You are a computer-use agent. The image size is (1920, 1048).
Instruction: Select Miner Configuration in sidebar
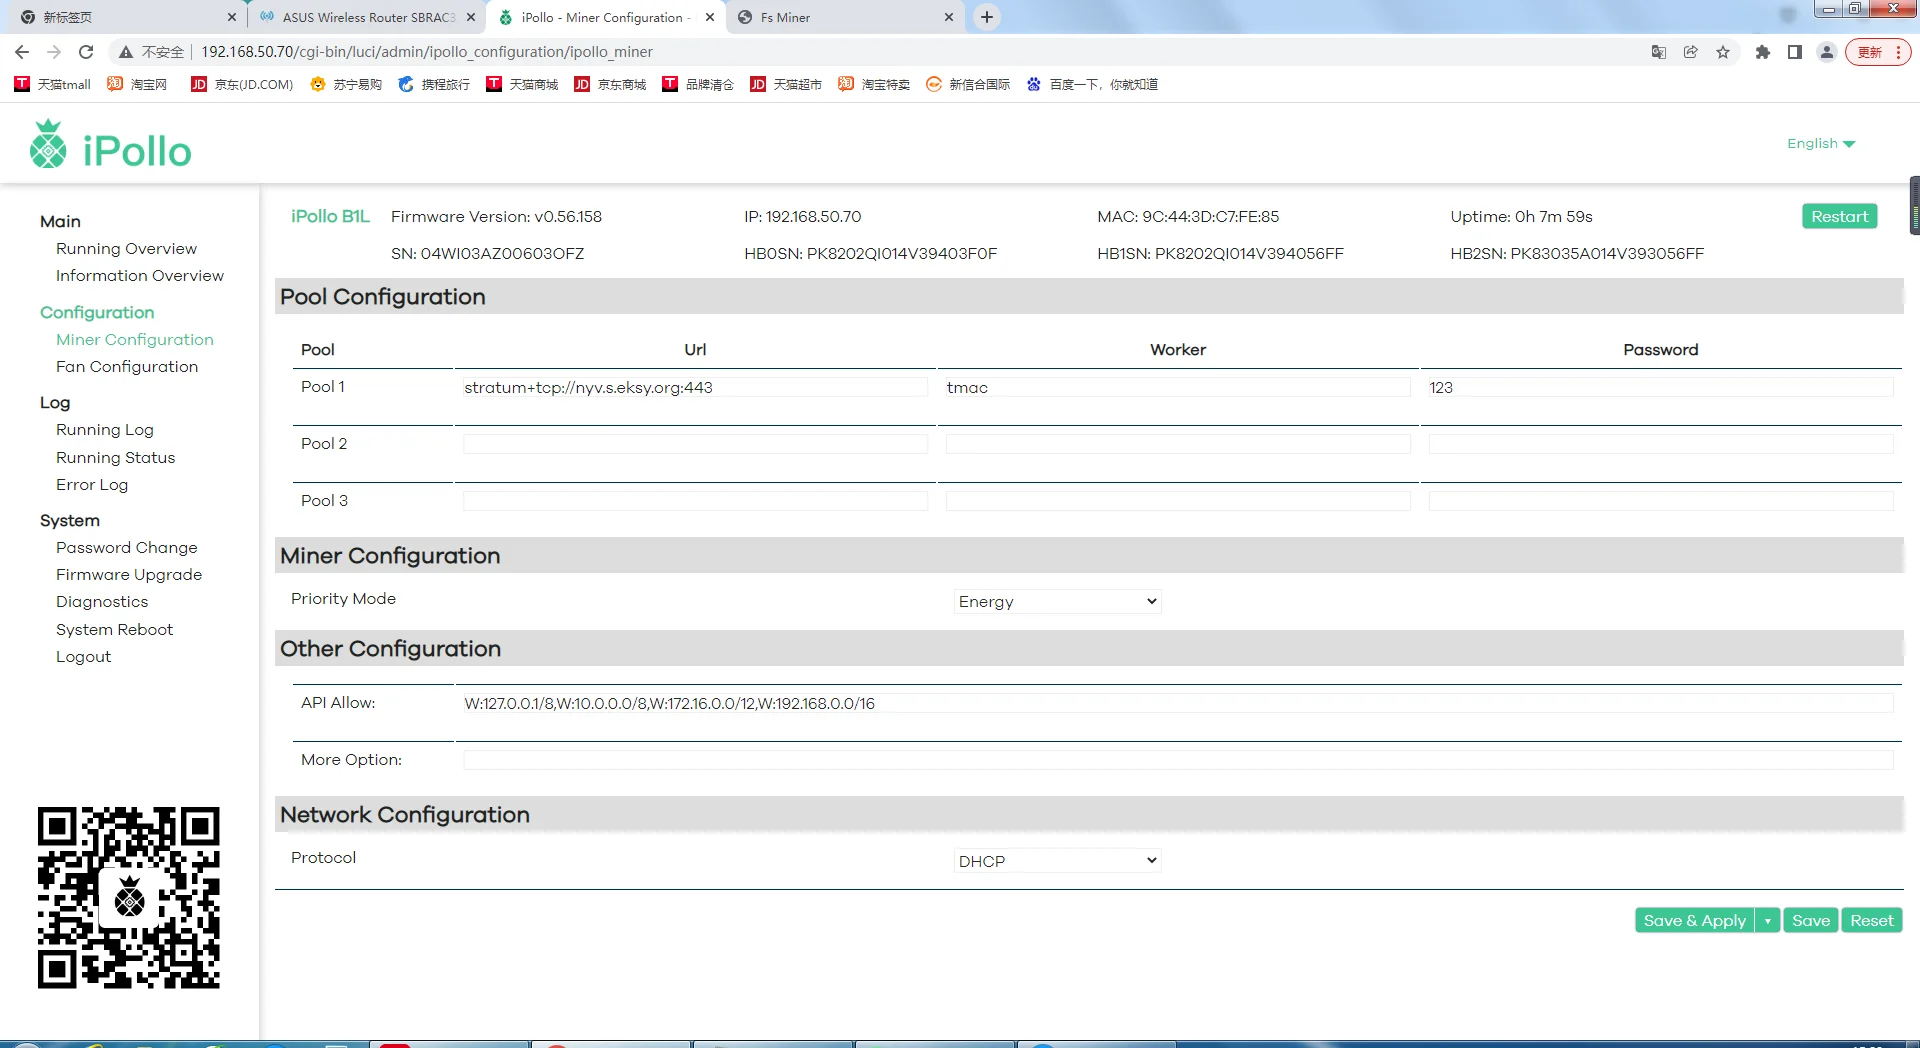pos(135,340)
